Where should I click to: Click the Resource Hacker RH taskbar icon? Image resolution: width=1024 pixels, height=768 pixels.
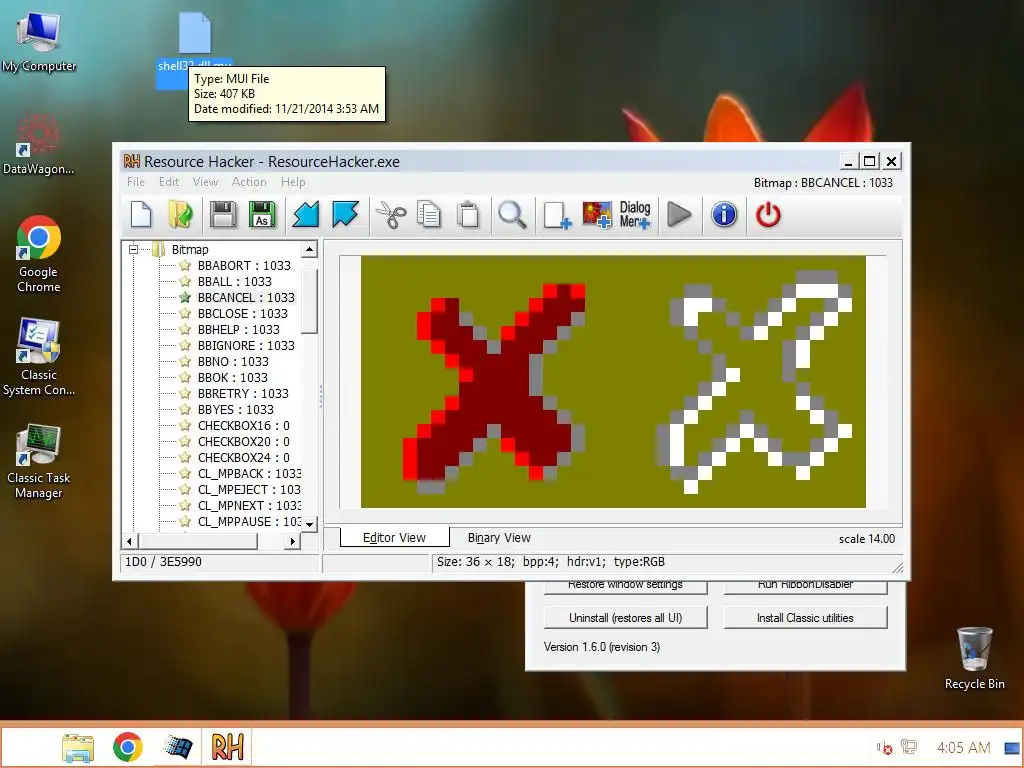[x=227, y=746]
